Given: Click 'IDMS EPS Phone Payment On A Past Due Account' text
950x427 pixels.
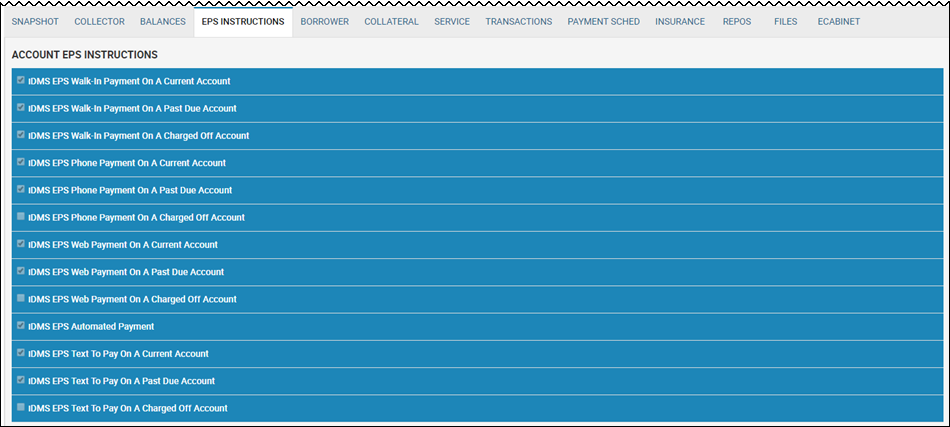Looking at the screenshot, I should [130, 190].
